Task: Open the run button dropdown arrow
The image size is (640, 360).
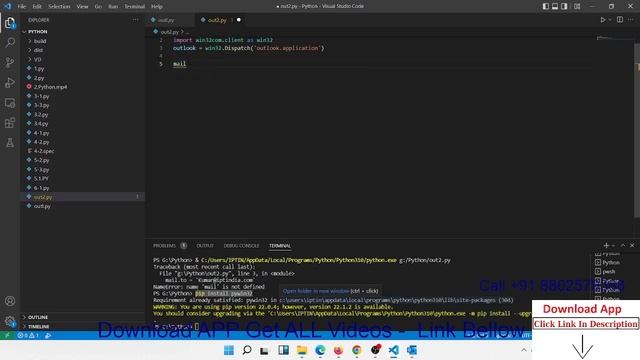Action: coord(610,20)
